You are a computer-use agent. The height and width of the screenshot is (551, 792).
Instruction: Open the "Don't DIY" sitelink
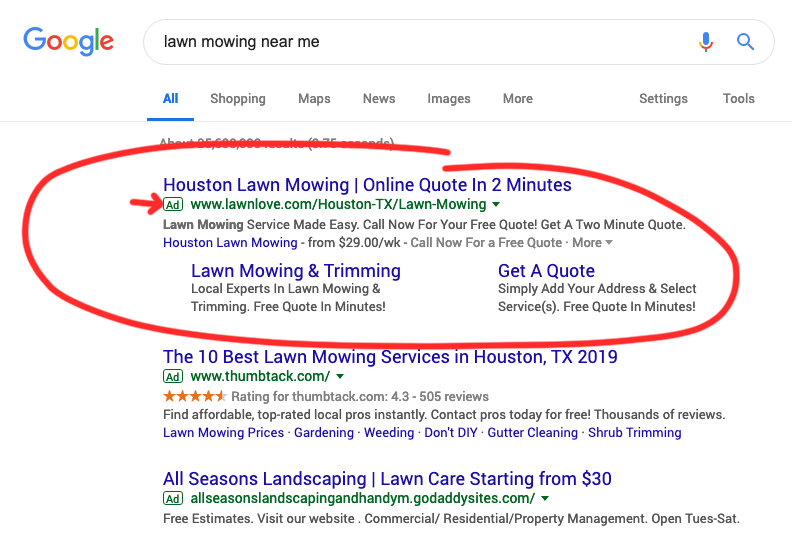[451, 433]
